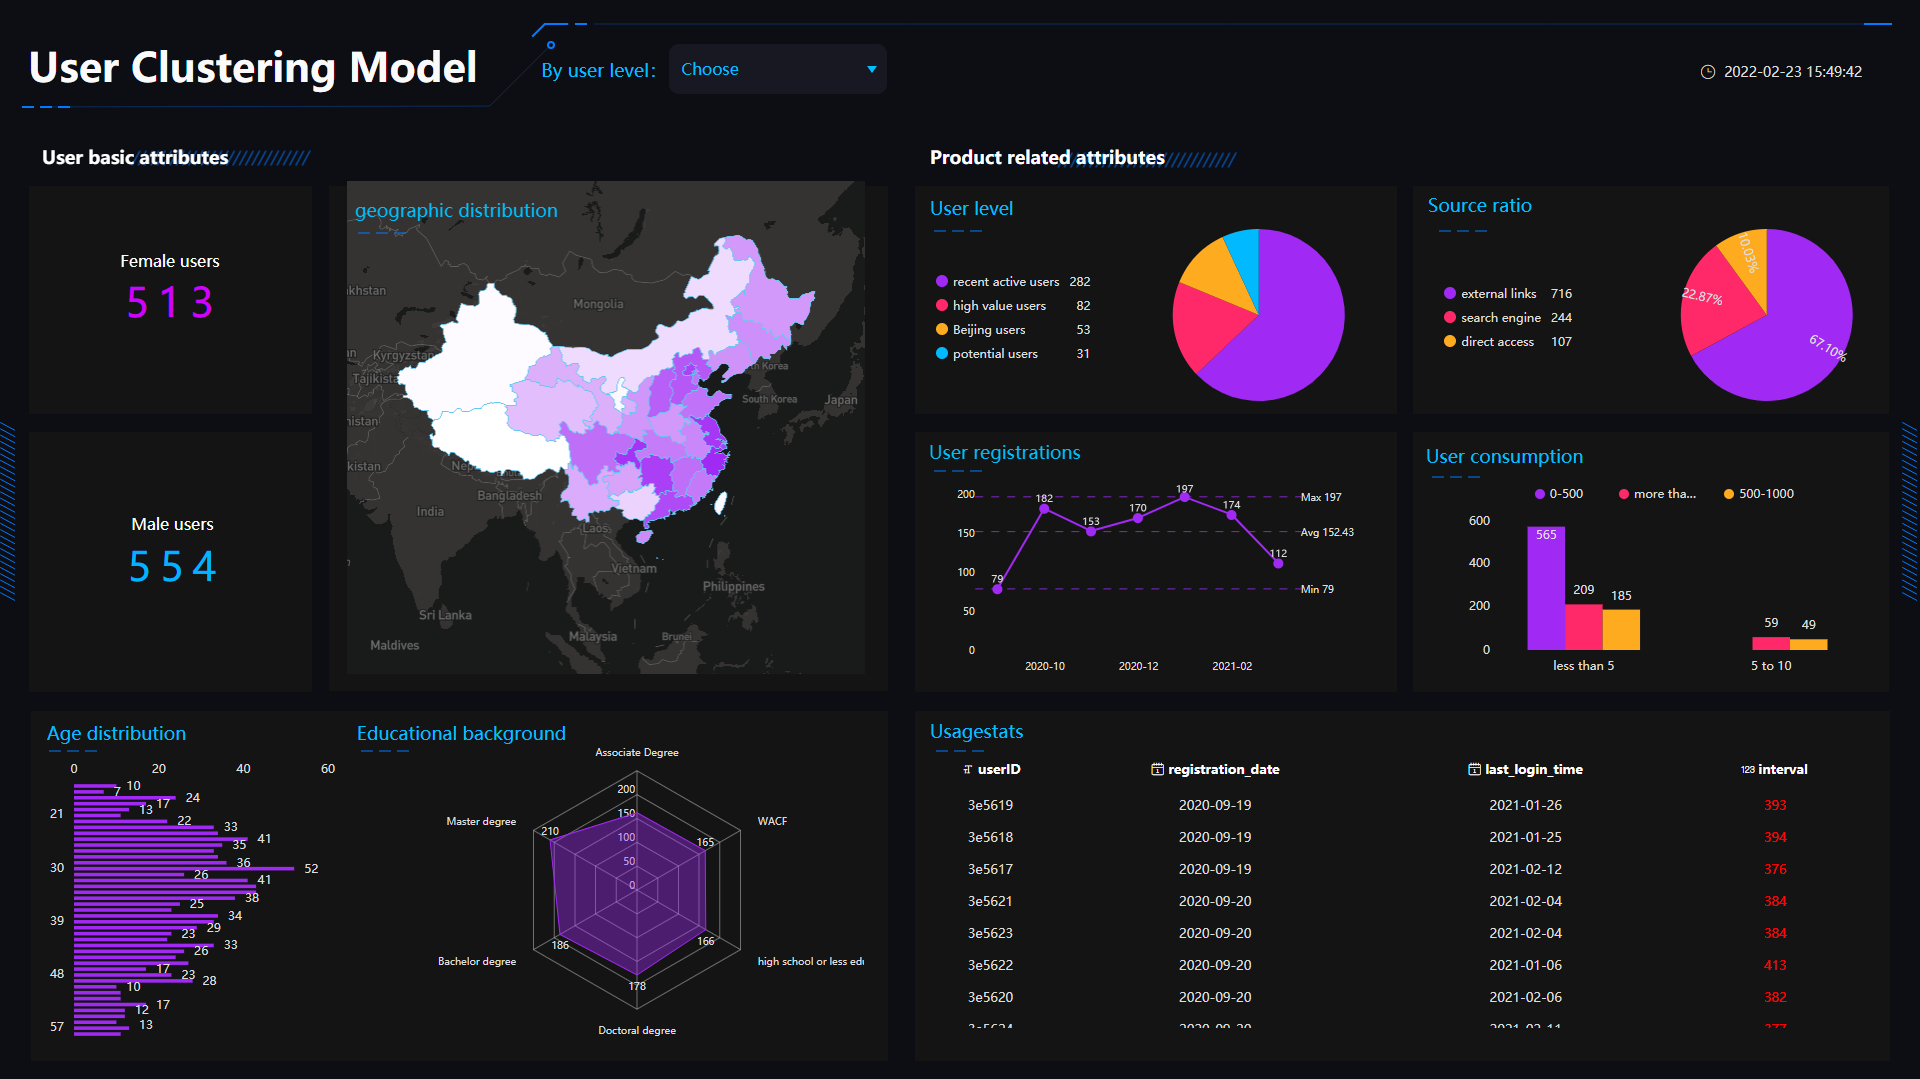Click the 52 longest age distribution bar
Image resolution: width=1920 pixels, height=1079 pixels.
[x=184, y=869]
